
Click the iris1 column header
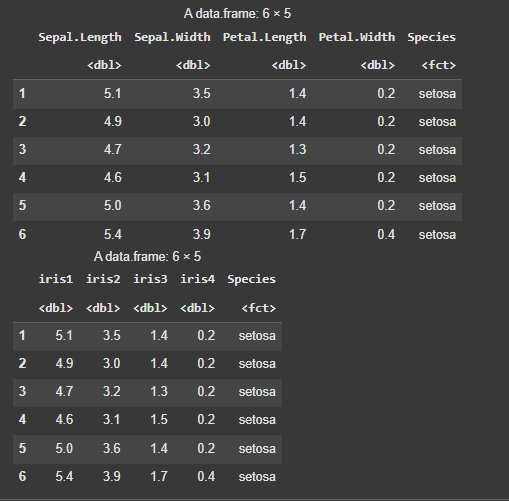(56, 279)
